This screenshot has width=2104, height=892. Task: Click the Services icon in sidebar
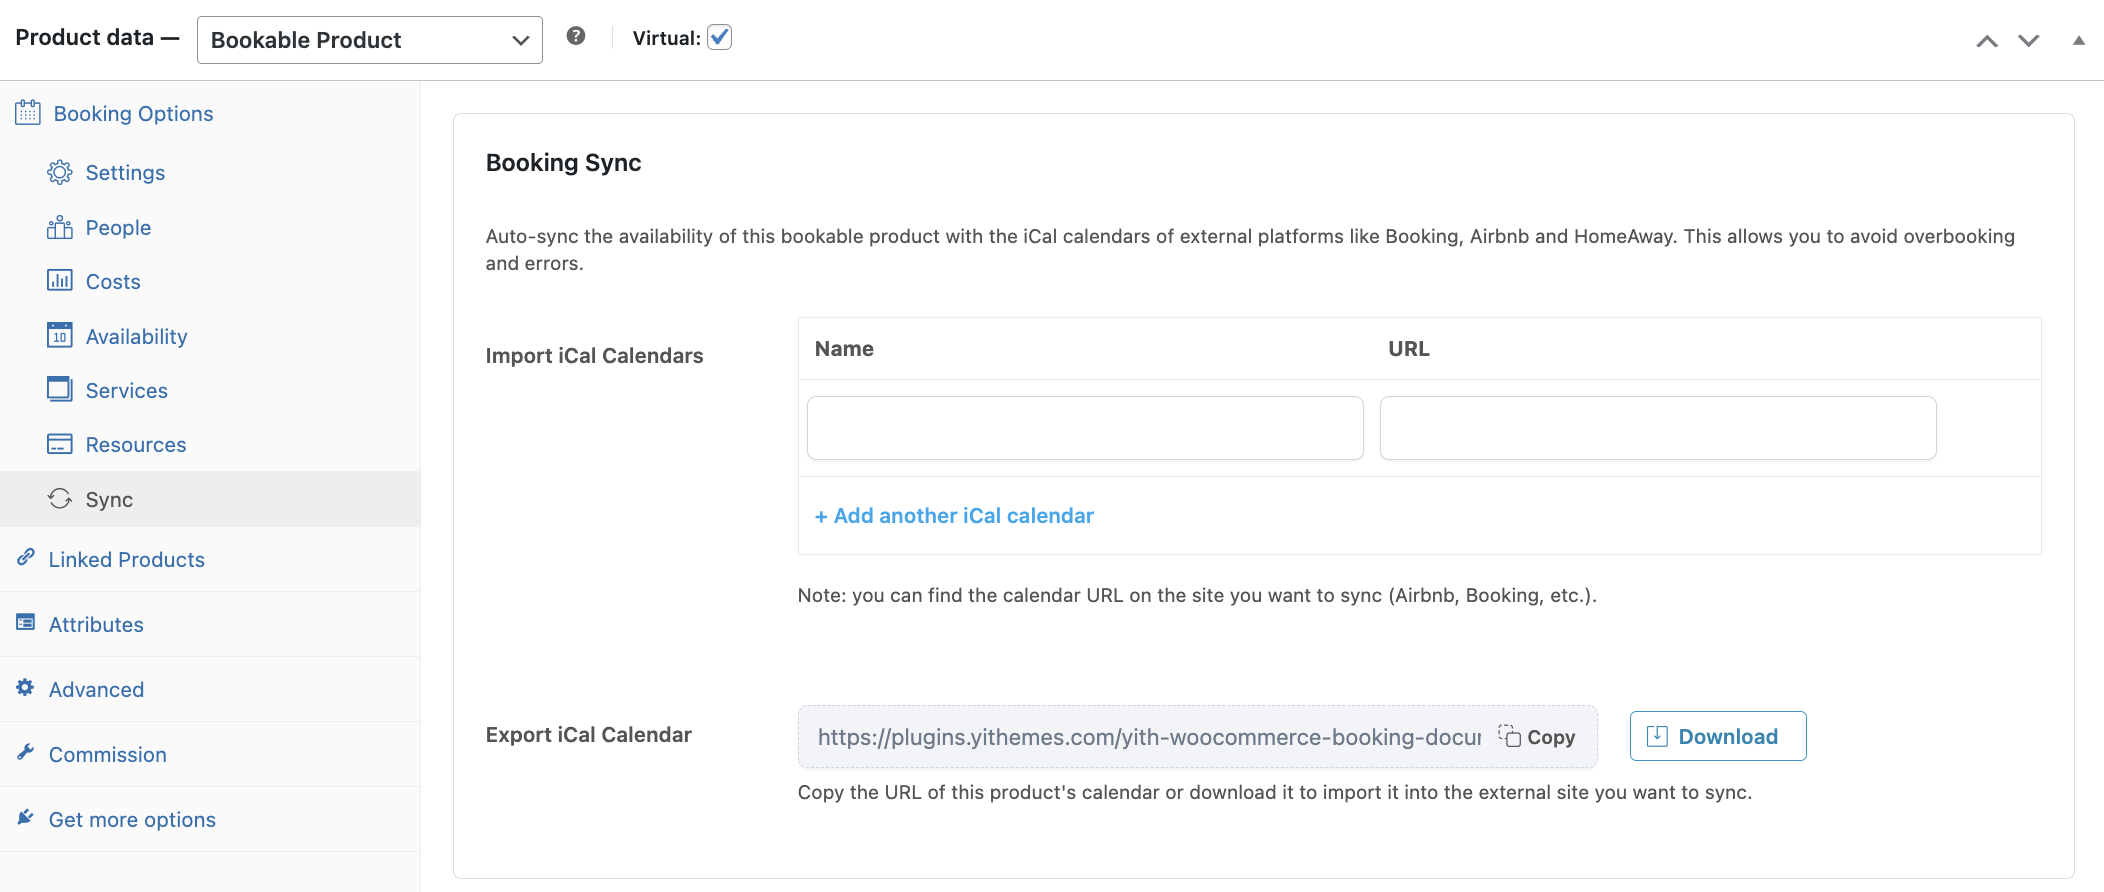60,389
